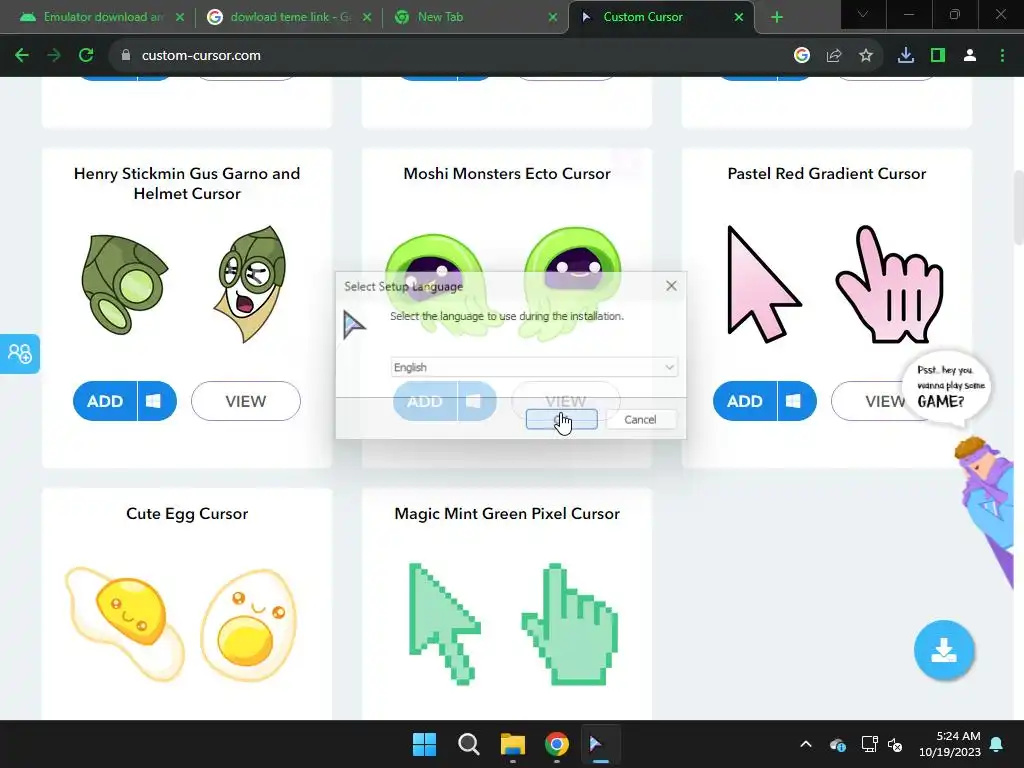
Task: Close the Emulator download tab
Action: pos(180,17)
